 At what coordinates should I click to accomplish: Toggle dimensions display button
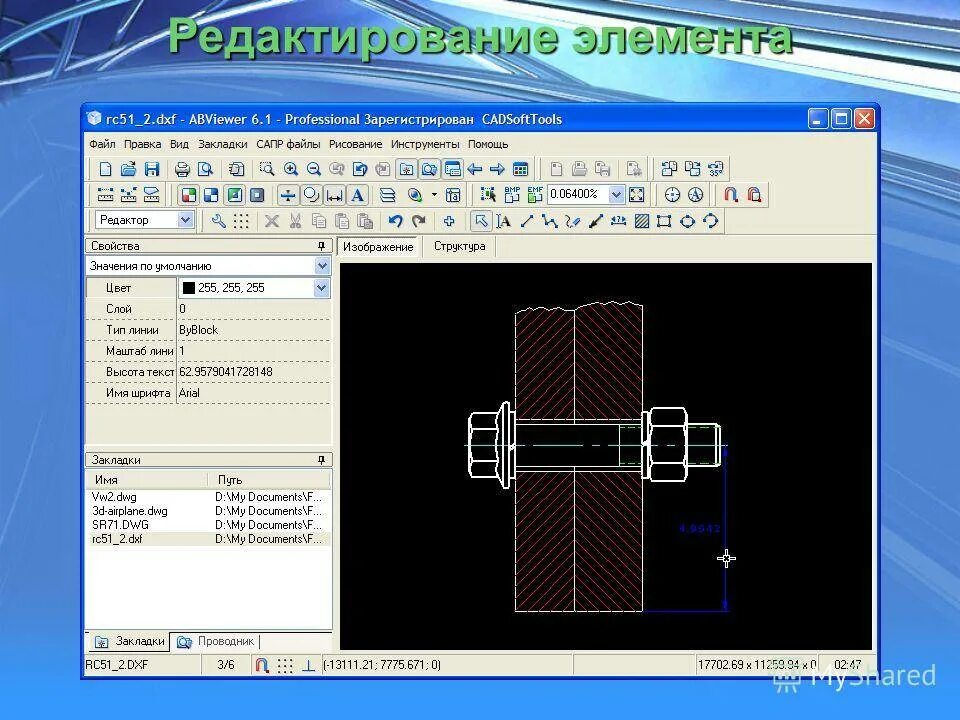click(x=334, y=195)
